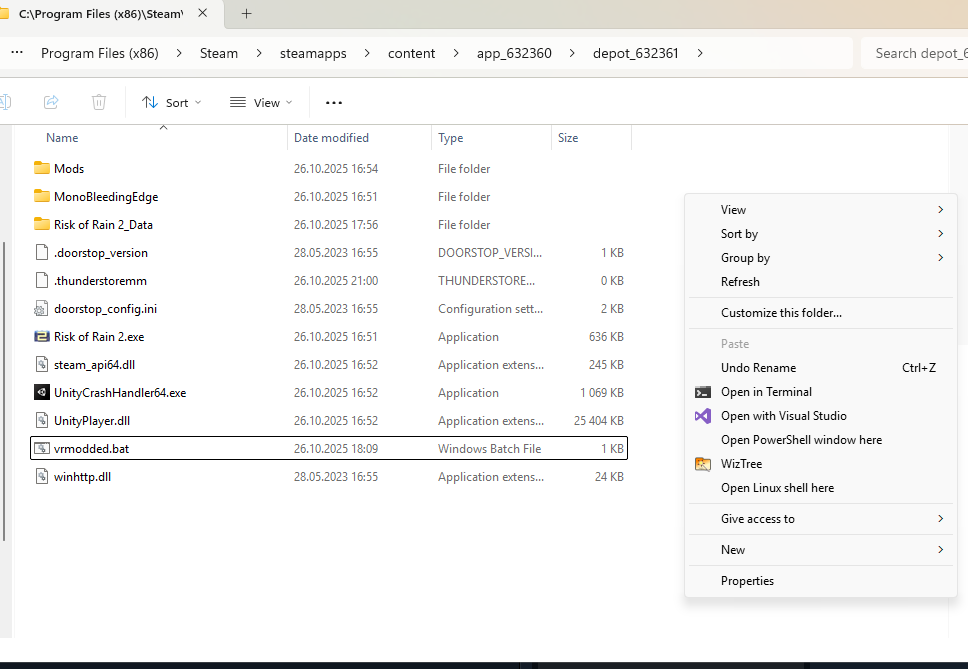Choose the WizTree menu entry
Screen dimensions: 968x669
pyautogui.click(x=821, y=464)
